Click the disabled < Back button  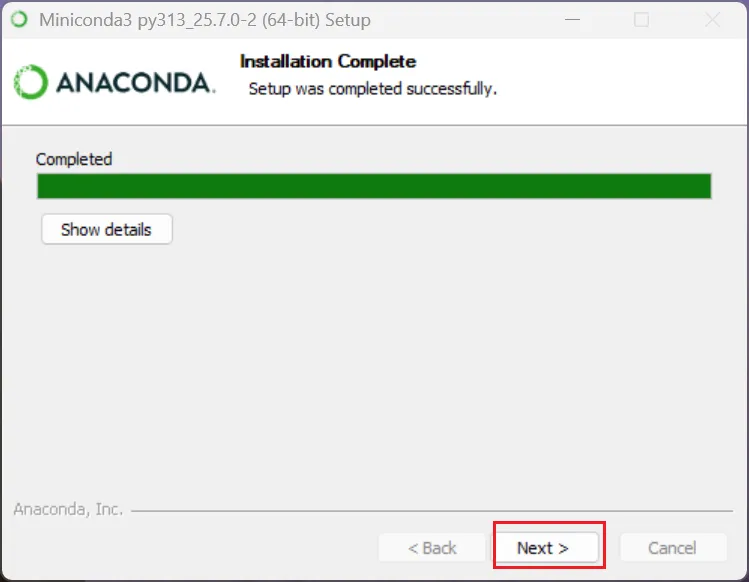[x=432, y=548]
